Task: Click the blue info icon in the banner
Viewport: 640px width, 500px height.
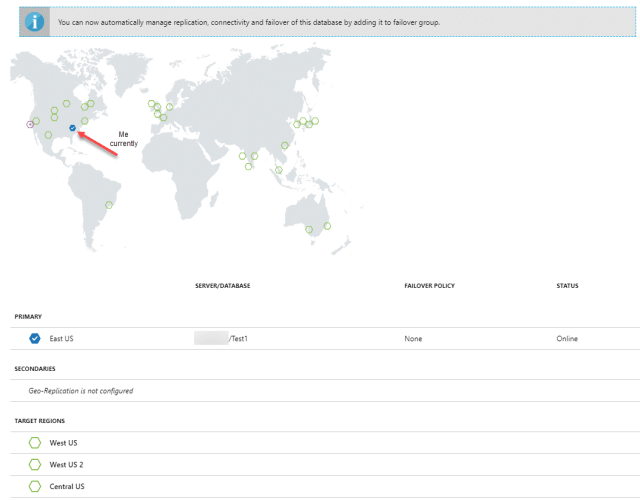Action: coord(35,22)
